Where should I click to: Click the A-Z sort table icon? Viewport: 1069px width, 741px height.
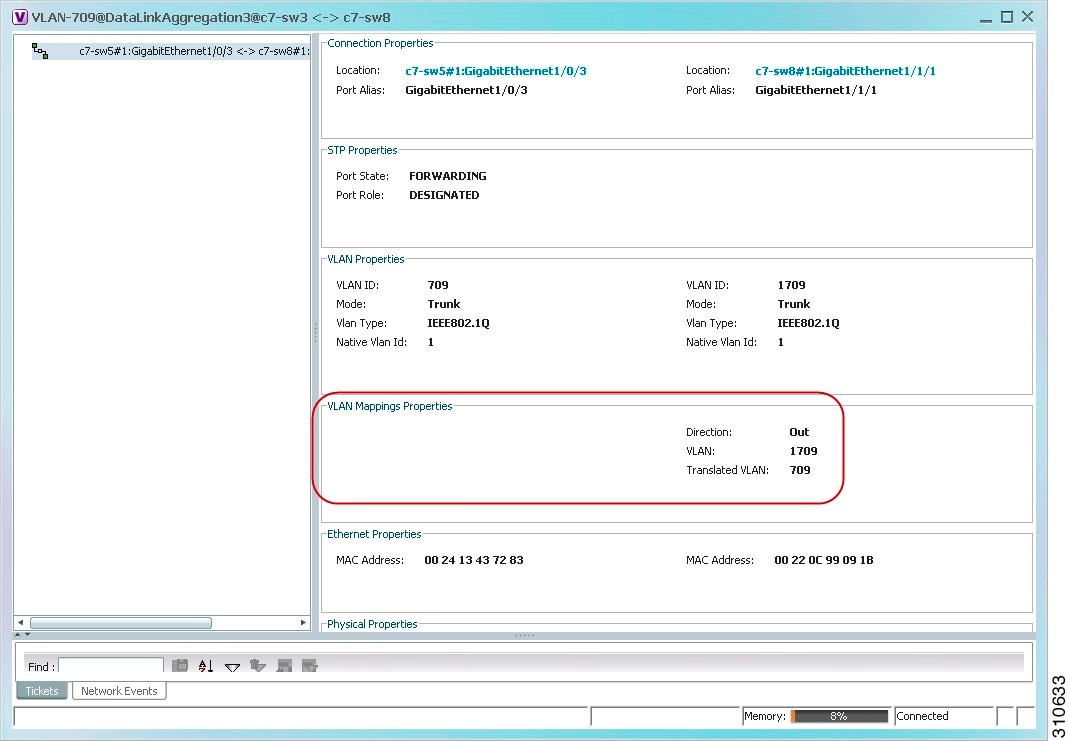click(x=206, y=665)
